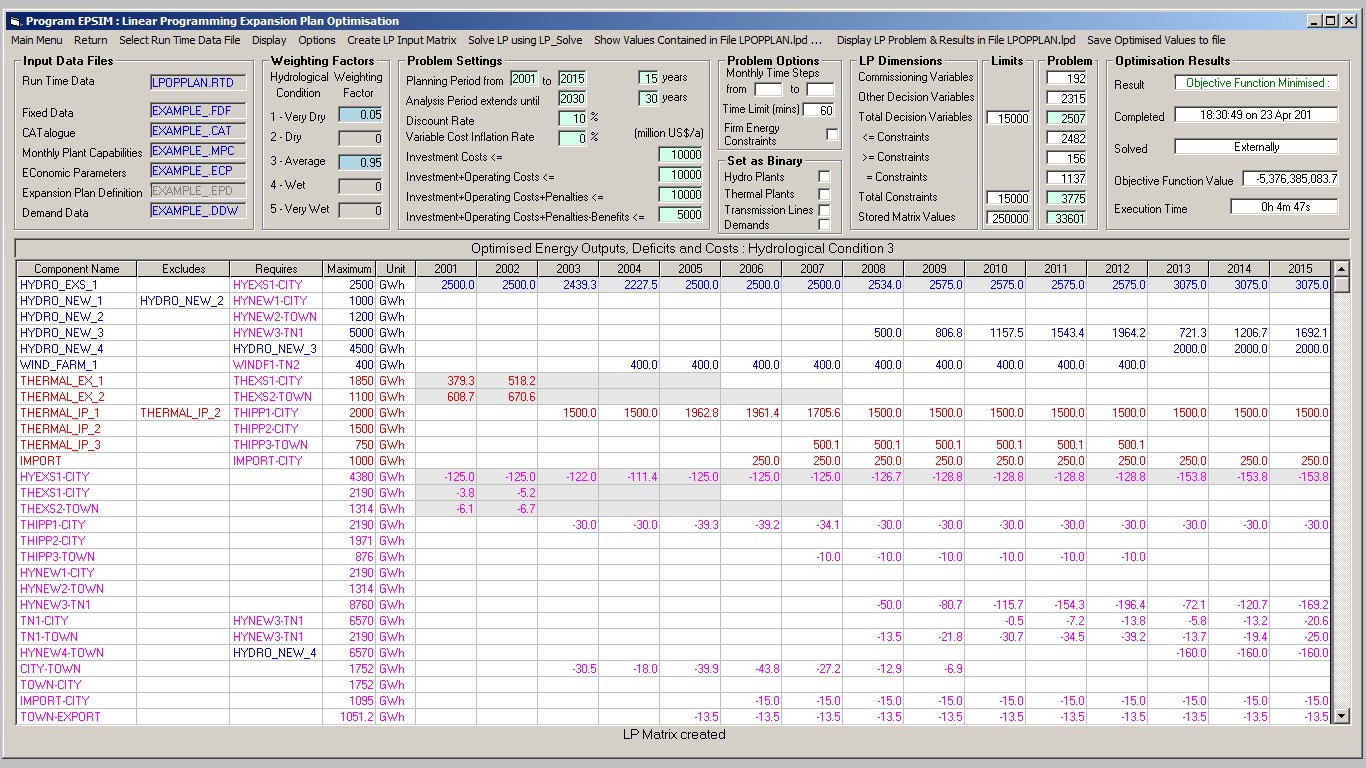Image resolution: width=1366 pixels, height=768 pixels.
Task: Enable the Demands binary checkbox
Action: (x=824, y=225)
